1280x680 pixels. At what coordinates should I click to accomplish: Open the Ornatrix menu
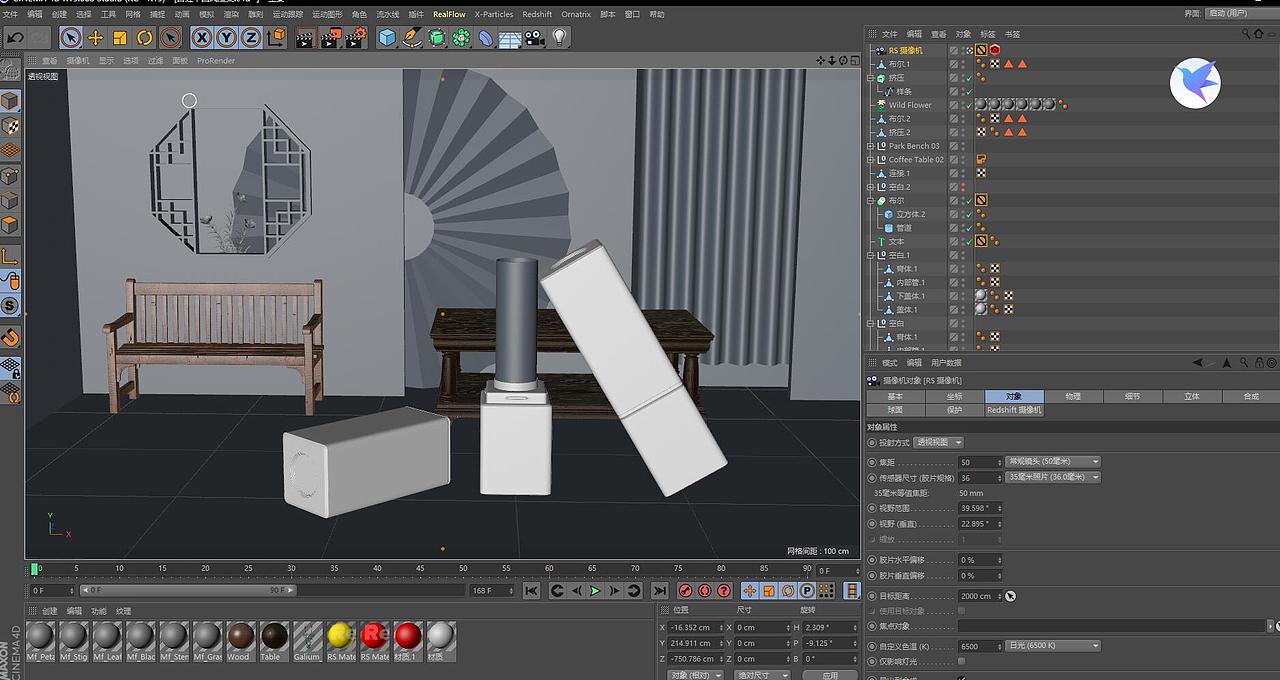(576, 14)
